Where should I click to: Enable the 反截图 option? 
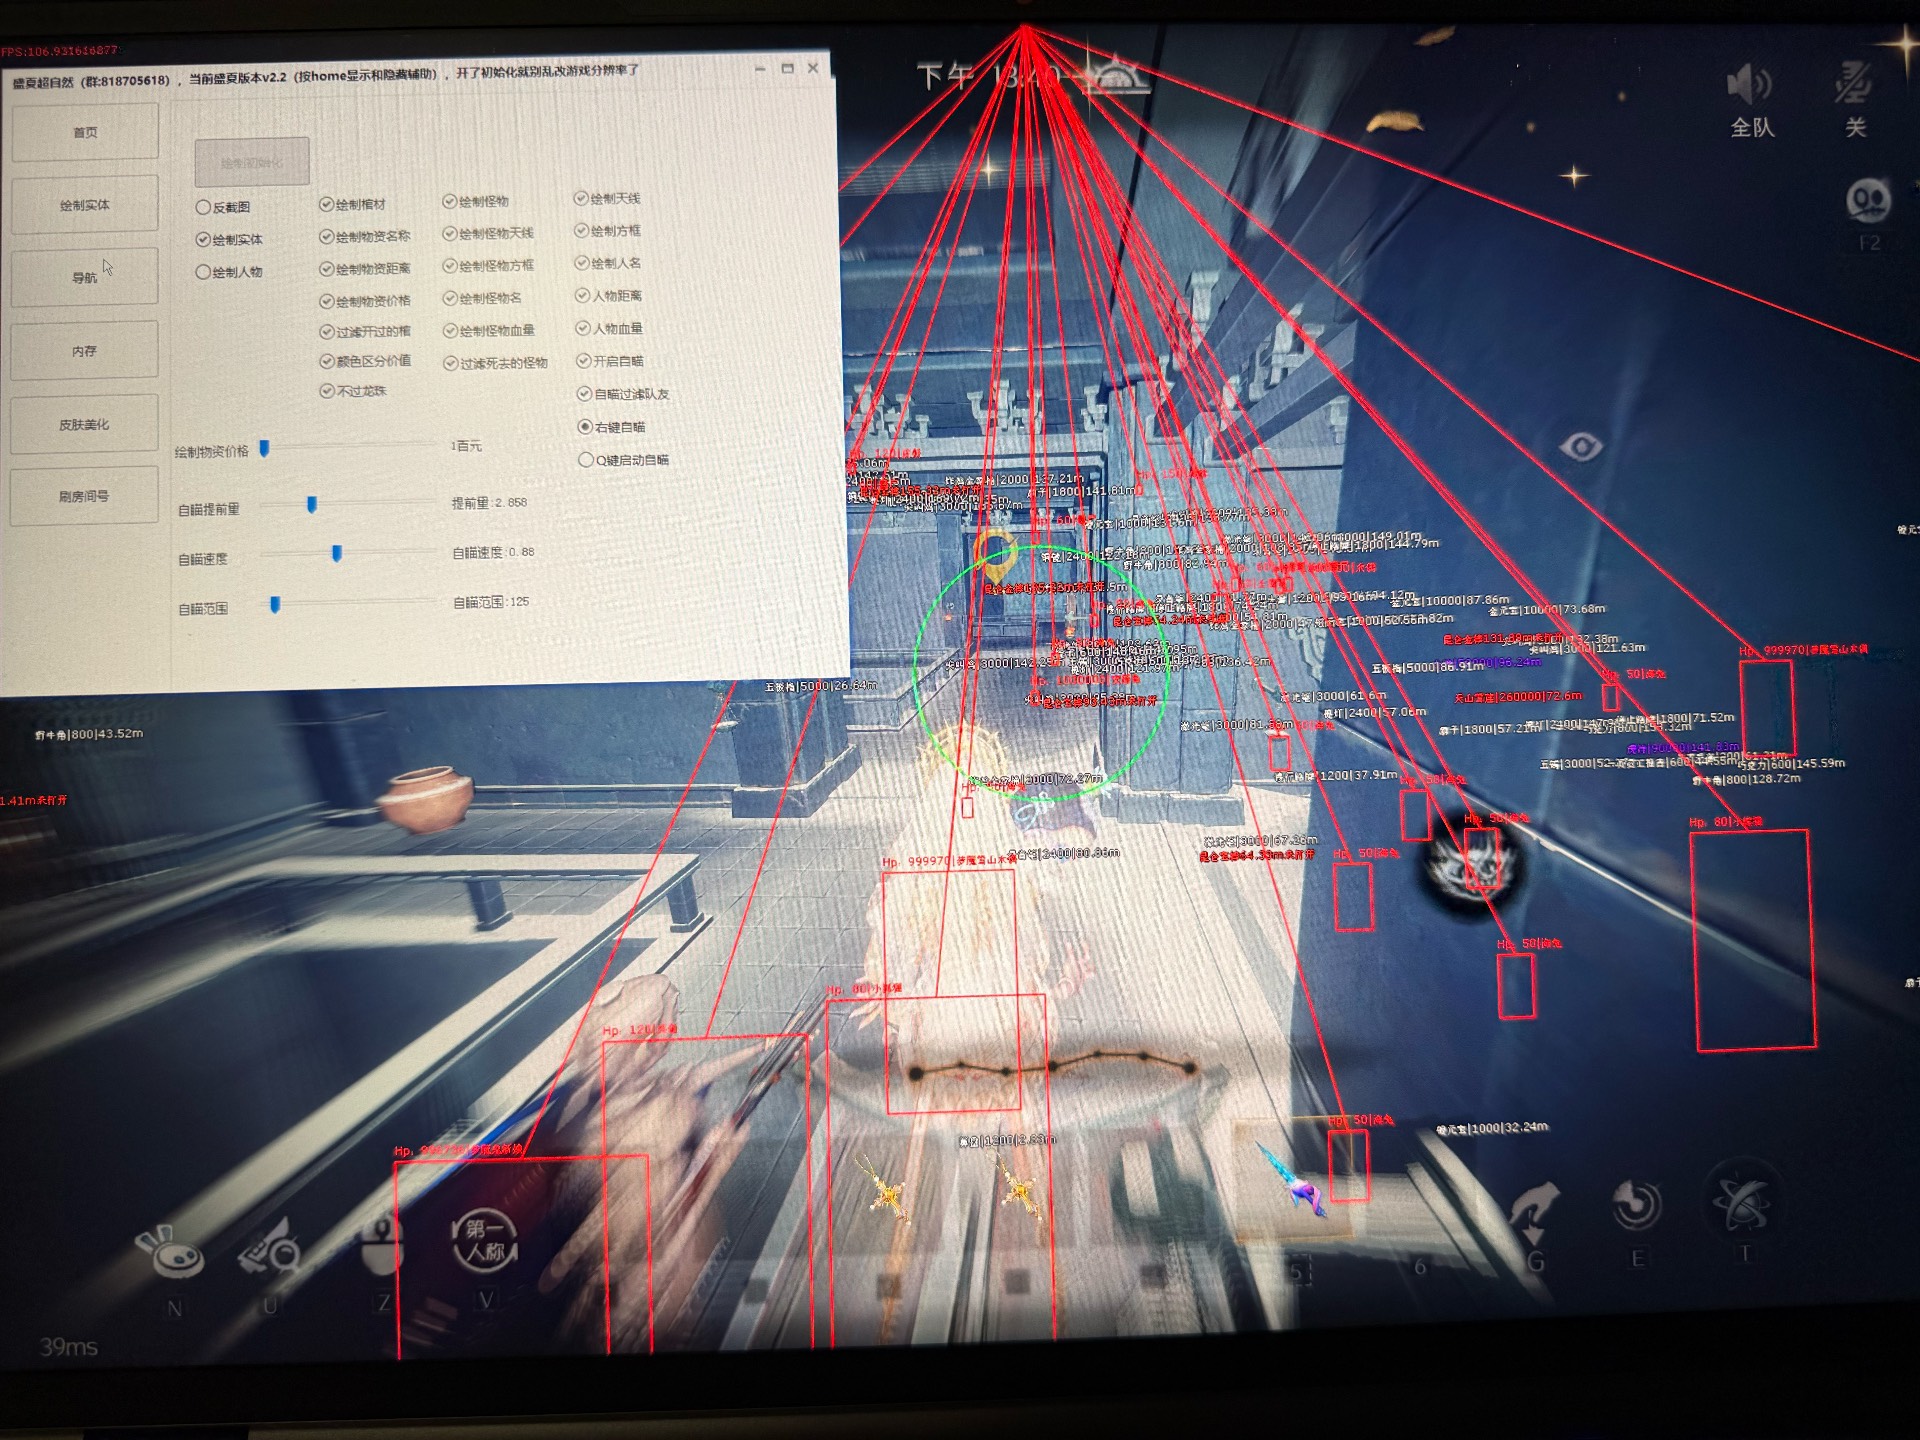(203, 207)
